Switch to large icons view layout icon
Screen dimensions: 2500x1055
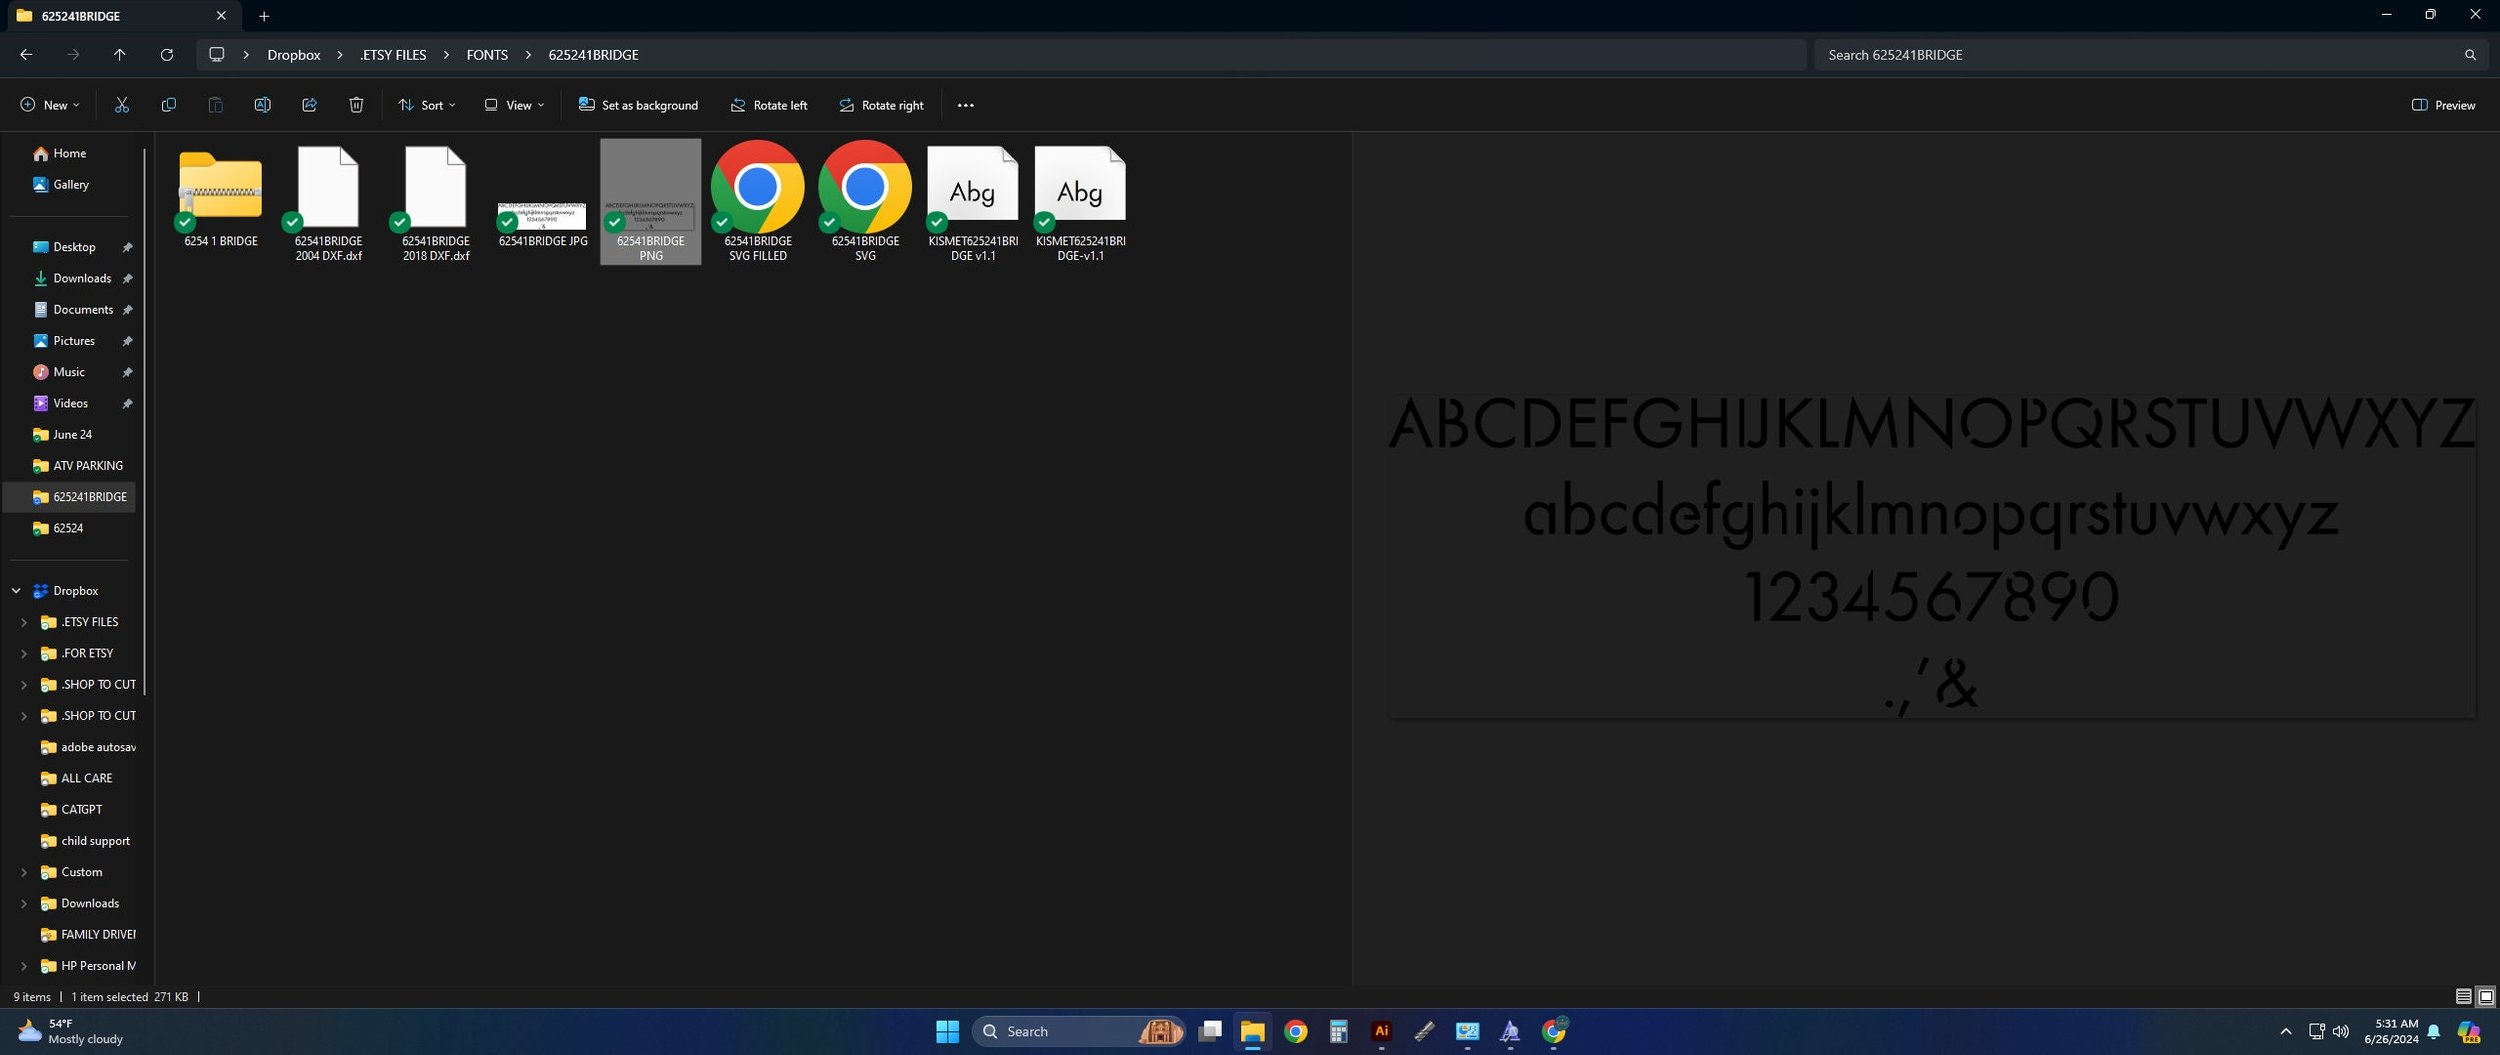coord(2485,996)
